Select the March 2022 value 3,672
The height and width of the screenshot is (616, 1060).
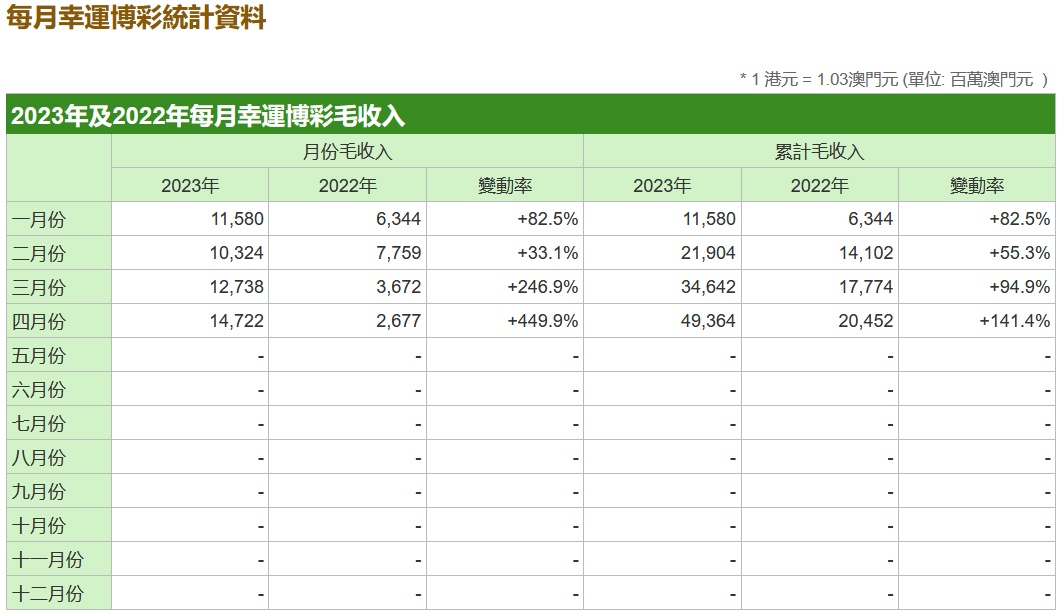399,287
